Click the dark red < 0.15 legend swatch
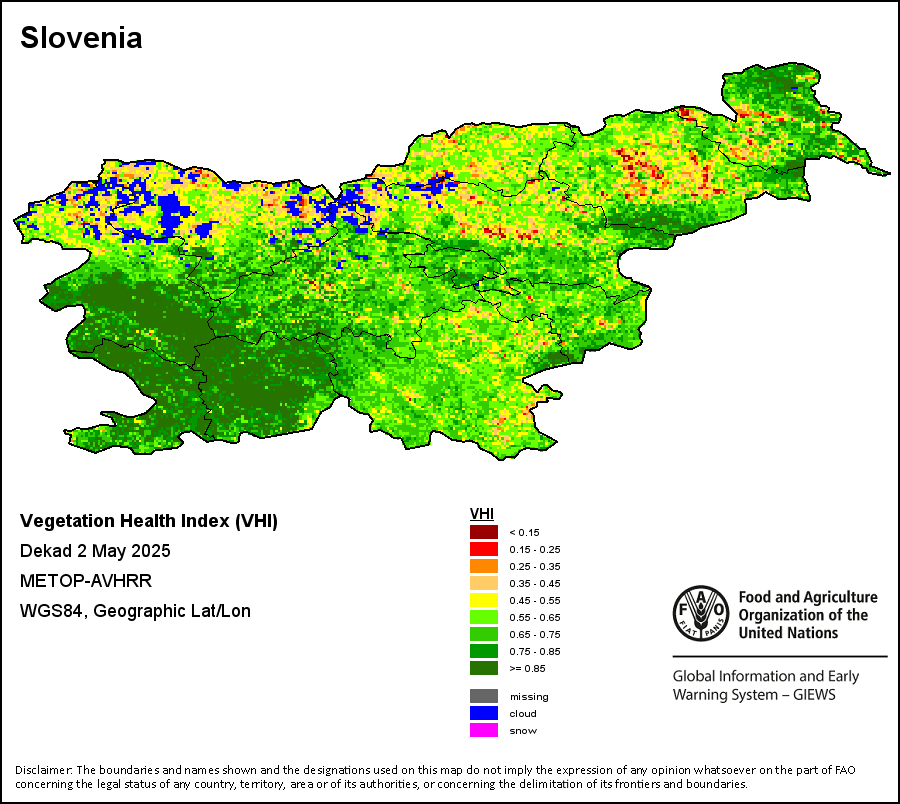 tap(484, 532)
